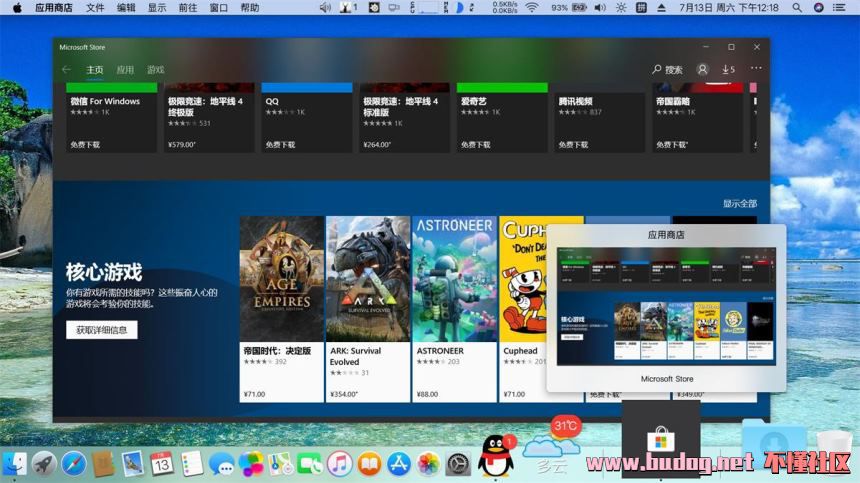Open the Mac App Store Dock icon
Screen dimensions: 860x483
coord(399,464)
